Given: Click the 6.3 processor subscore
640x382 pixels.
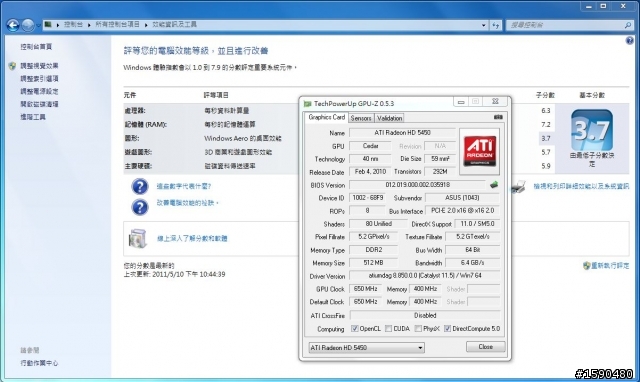Looking at the screenshot, I should click(x=546, y=111).
